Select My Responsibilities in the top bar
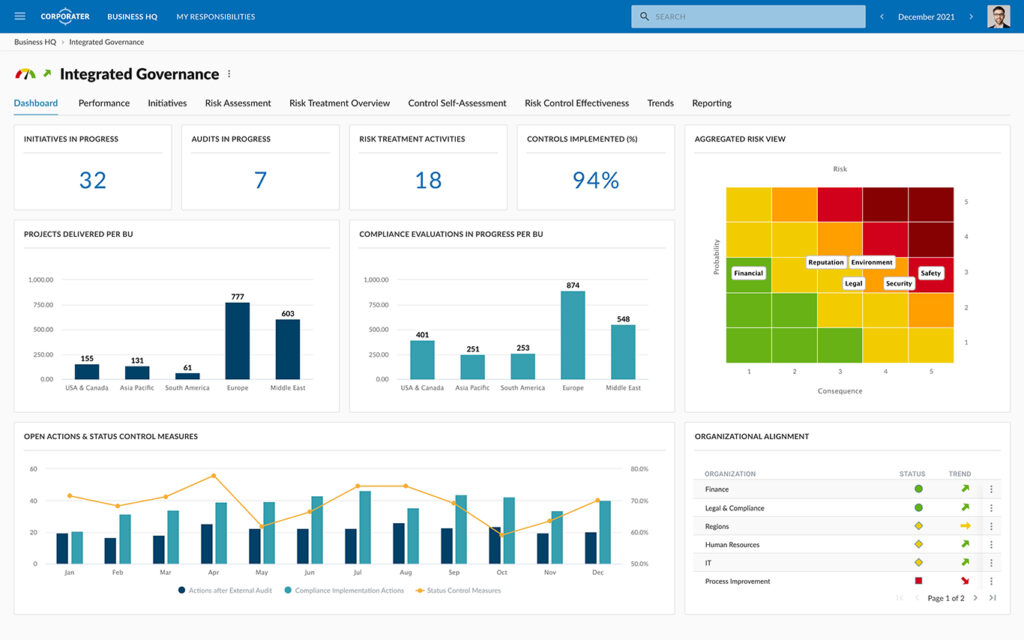This screenshot has height=640, width=1024. click(214, 15)
